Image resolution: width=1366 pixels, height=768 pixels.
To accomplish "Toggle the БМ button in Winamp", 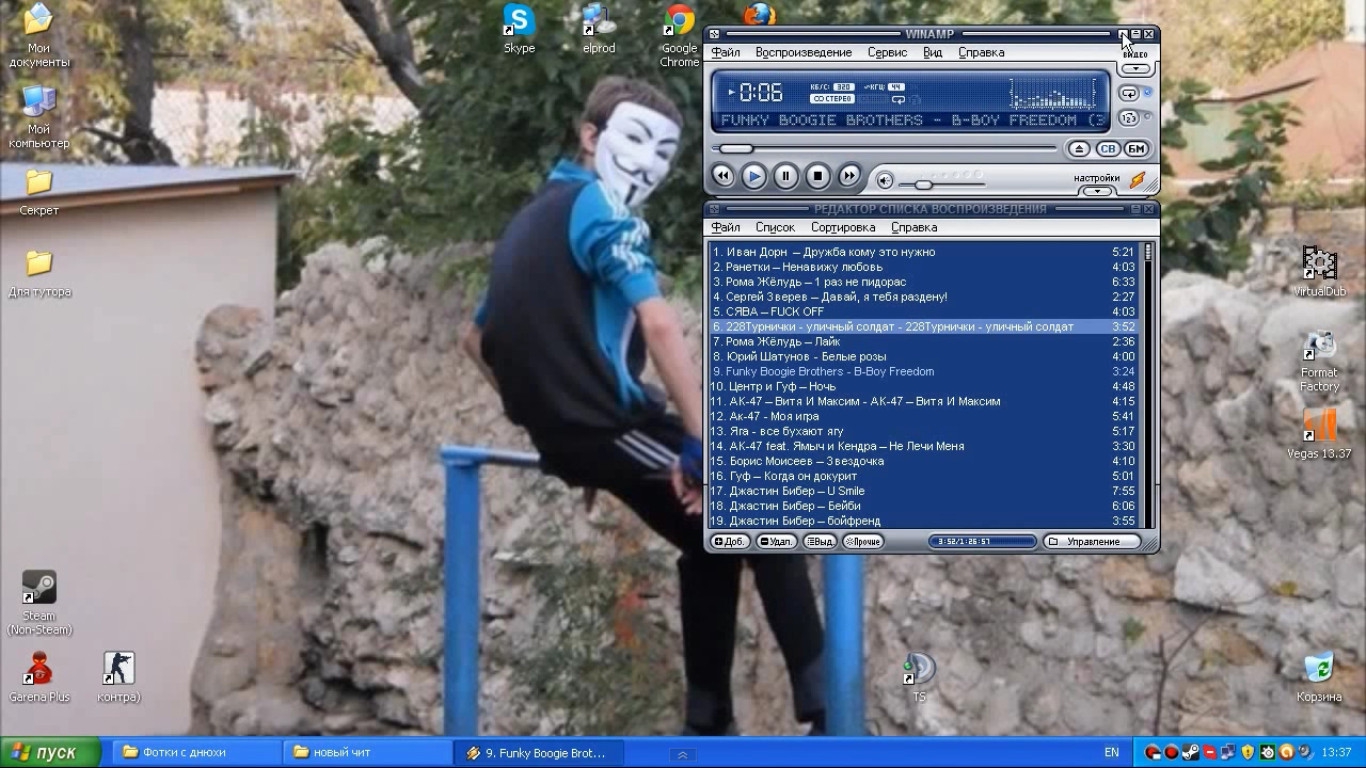I will click(x=1136, y=149).
